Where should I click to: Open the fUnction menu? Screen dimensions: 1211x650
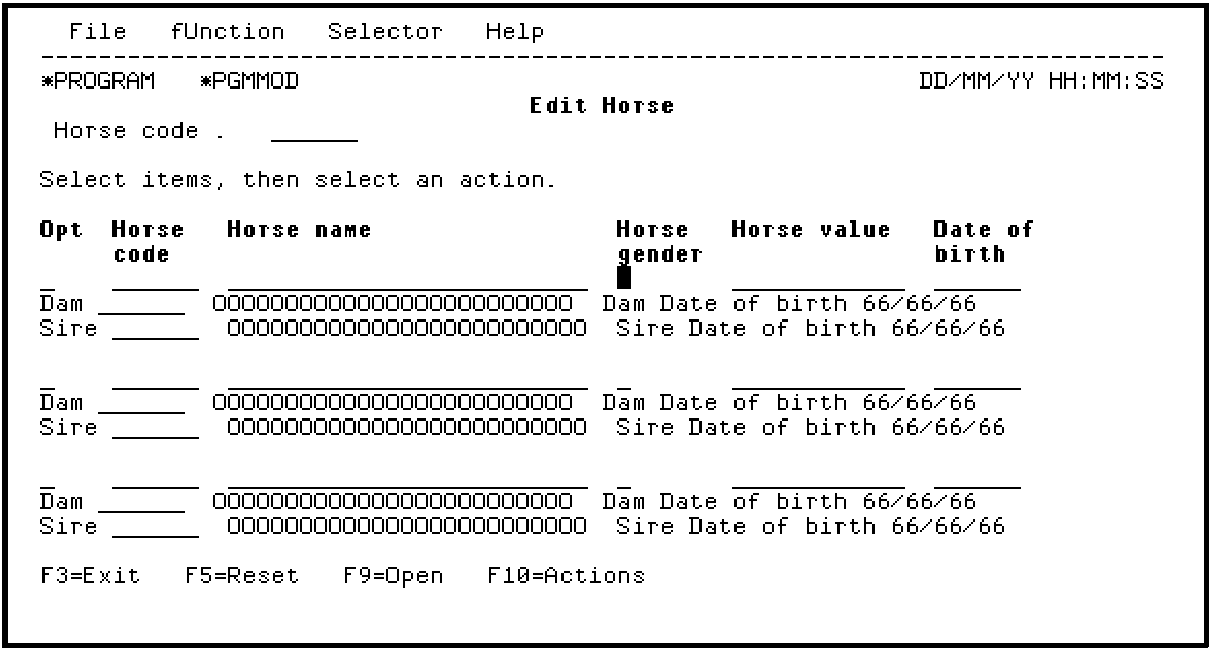coord(227,32)
